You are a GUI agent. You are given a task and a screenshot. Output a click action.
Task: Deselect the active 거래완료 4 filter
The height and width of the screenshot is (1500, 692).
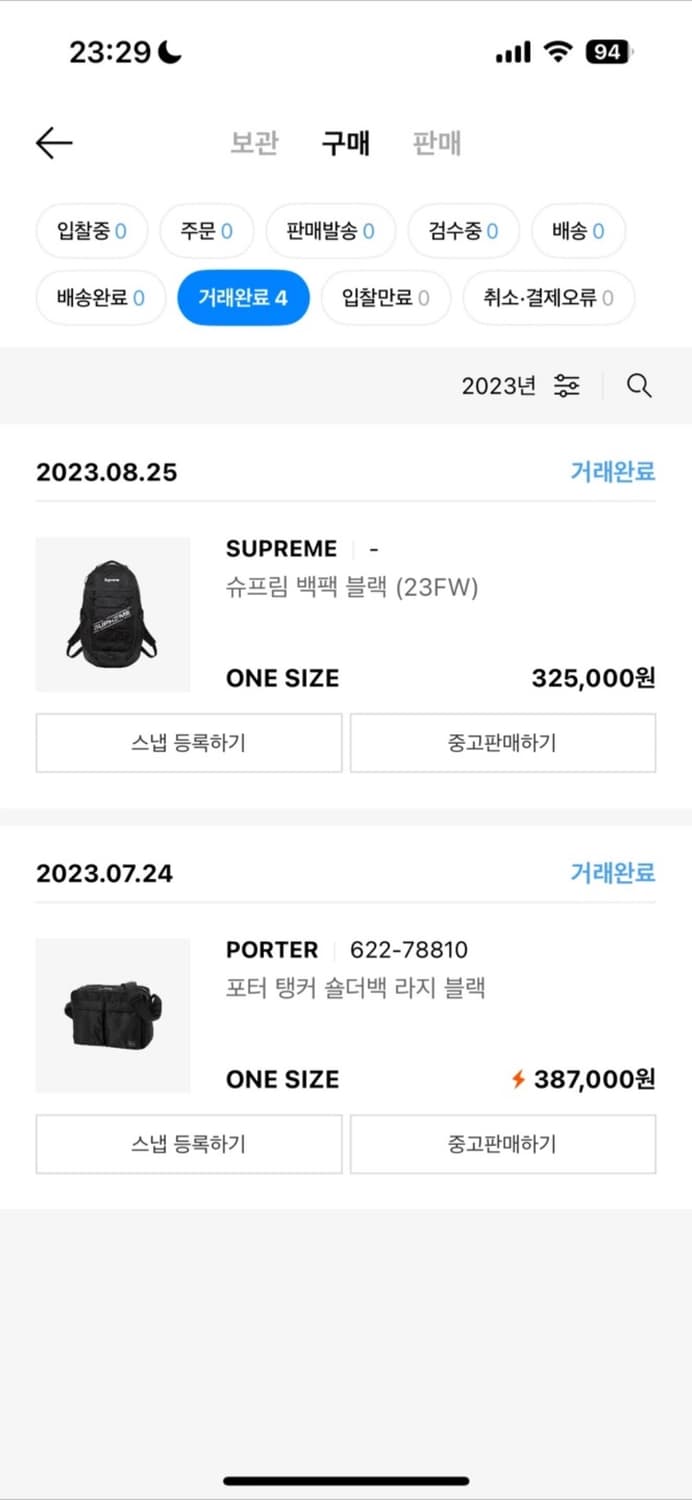(242, 297)
